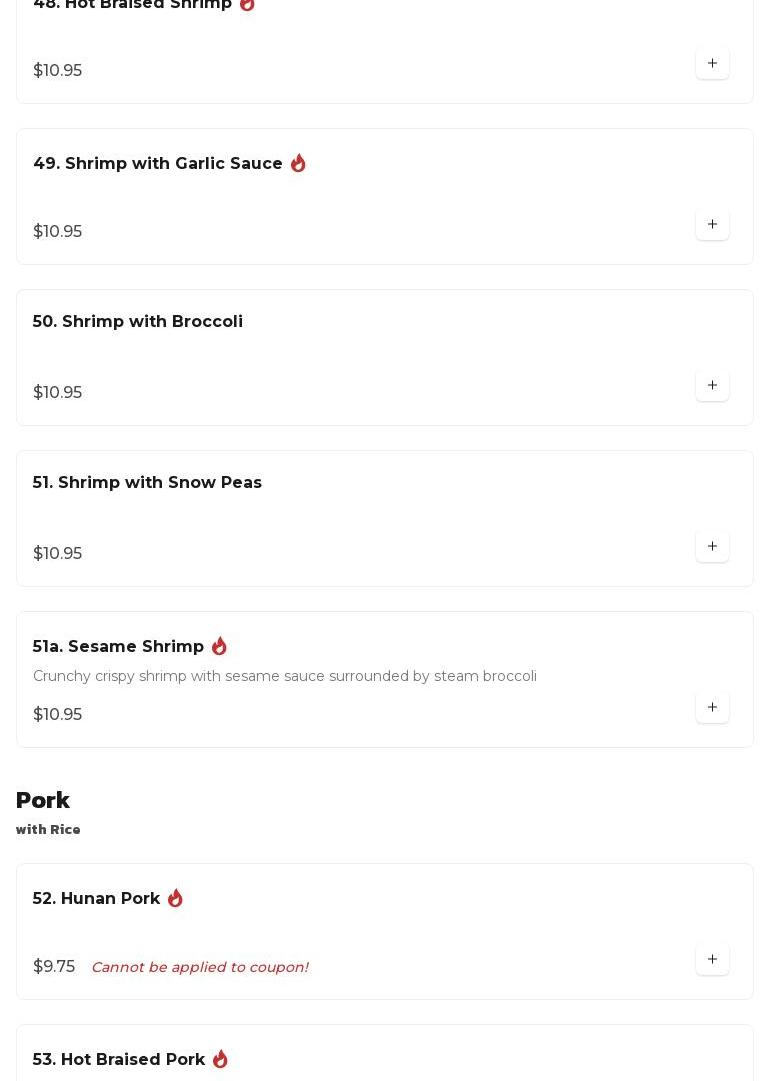Viewport: 770px width, 1081px height.
Task: Click plus button for Shrimp with Broccoli
Action: pyautogui.click(x=712, y=385)
